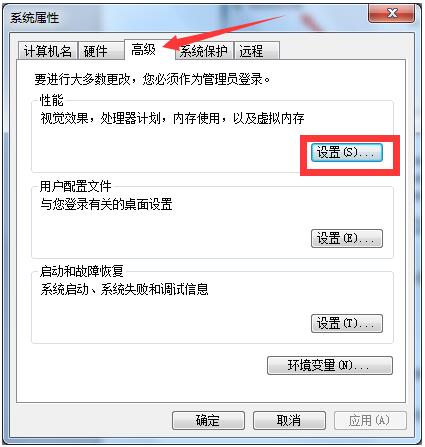Close the 系统属性 window
The width and height of the screenshot is (425, 447).
point(392,14)
